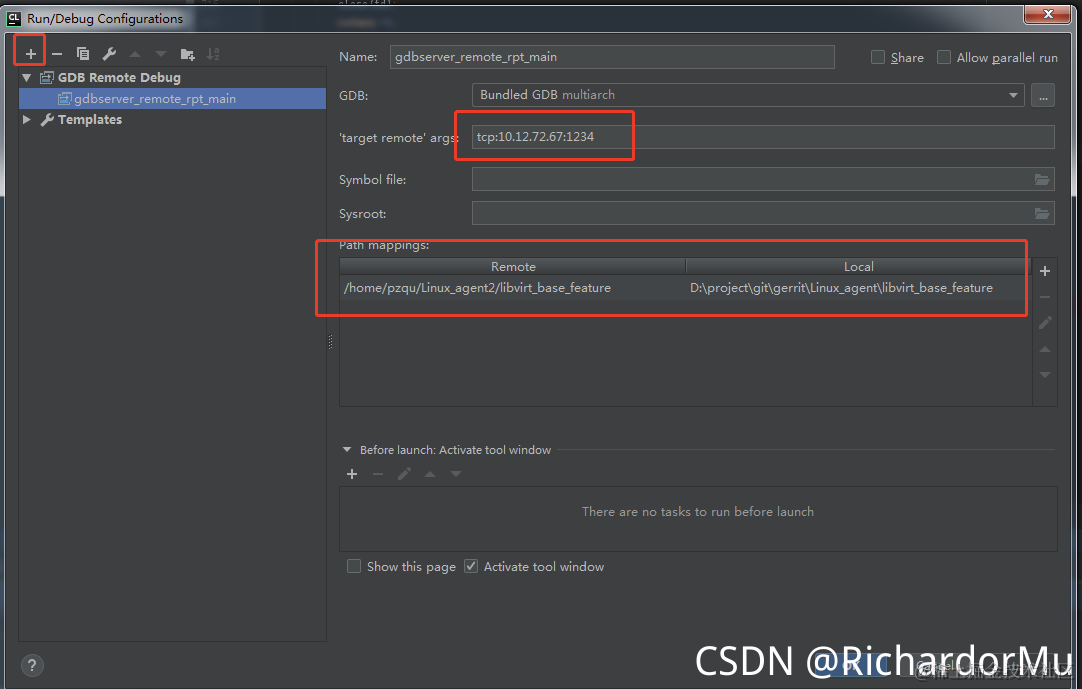Move path mapping down
This screenshot has height=689, width=1082.
(1045, 374)
